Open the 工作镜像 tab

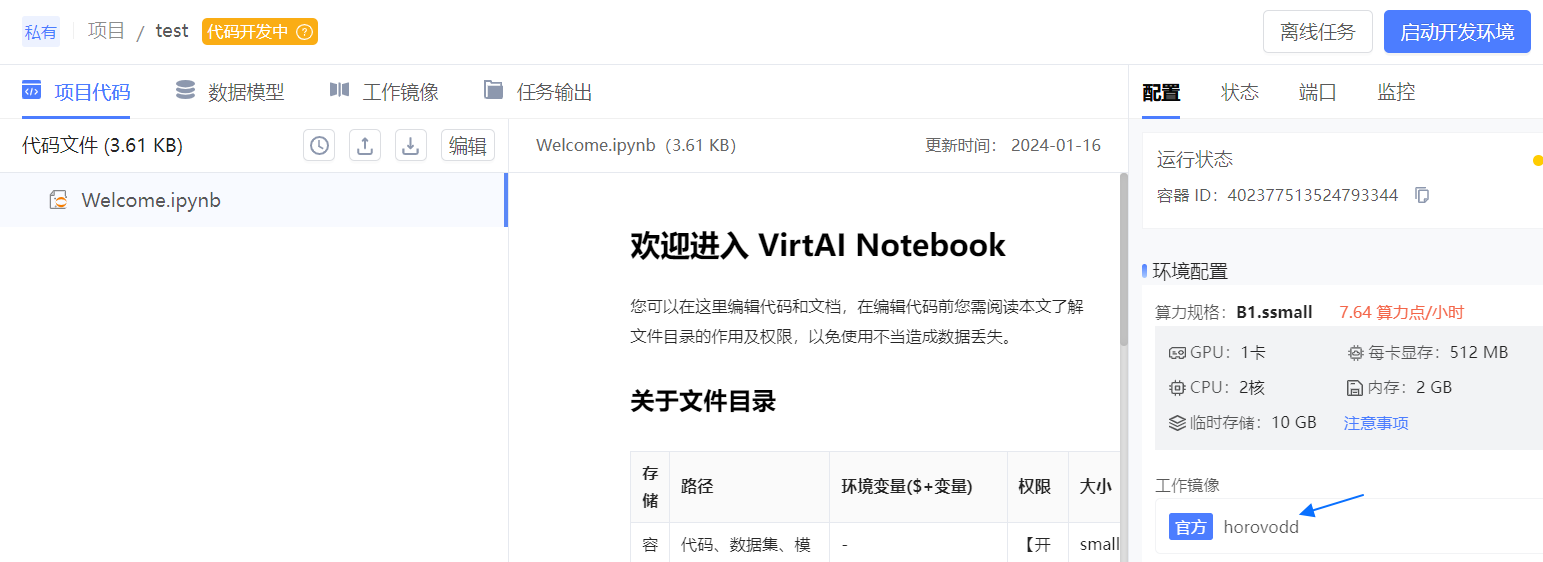pos(384,92)
